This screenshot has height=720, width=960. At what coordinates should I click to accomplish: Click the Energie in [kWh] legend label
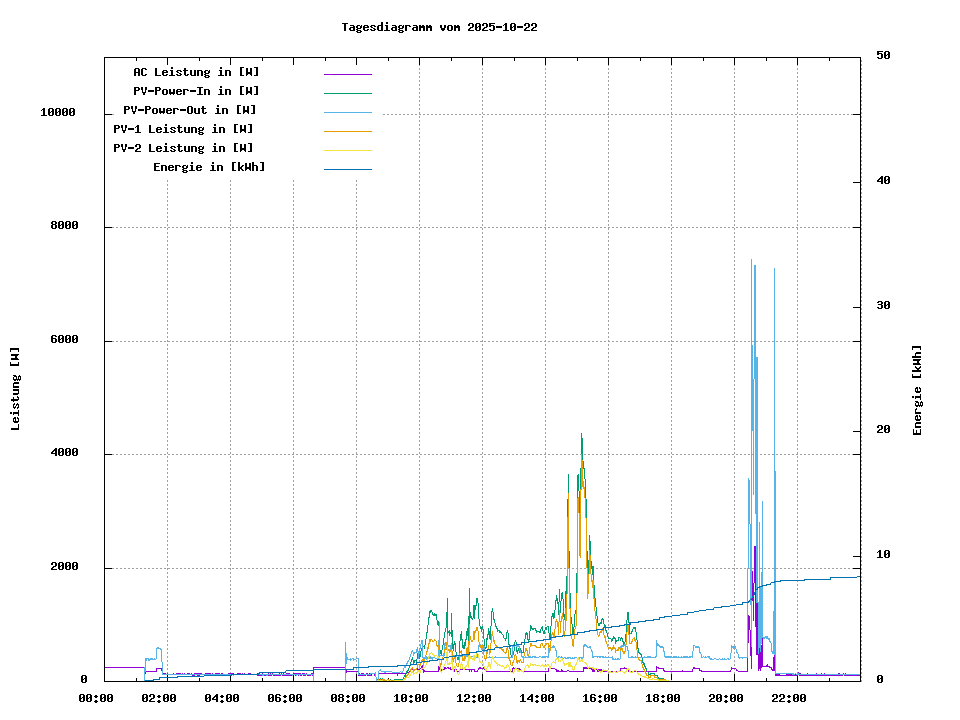pyautogui.click(x=209, y=167)
